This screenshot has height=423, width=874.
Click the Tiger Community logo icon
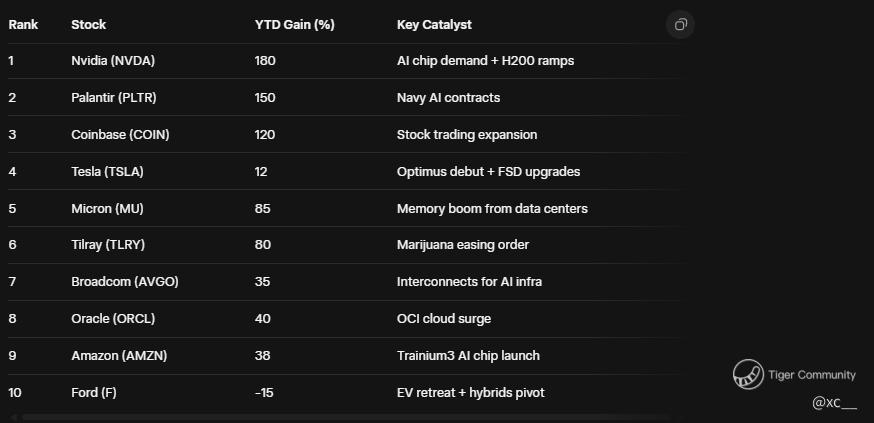[748, 375]
